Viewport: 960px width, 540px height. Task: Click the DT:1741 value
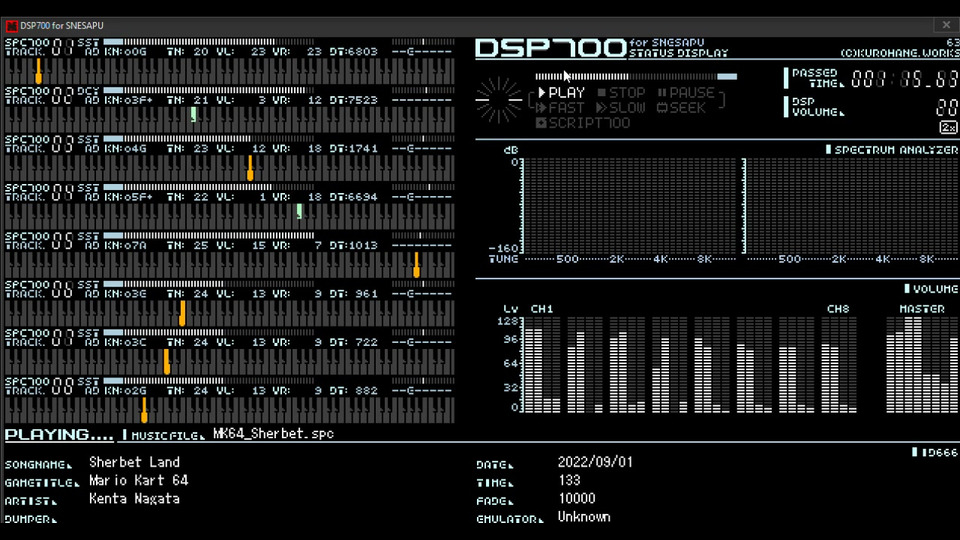click(353, 149)
